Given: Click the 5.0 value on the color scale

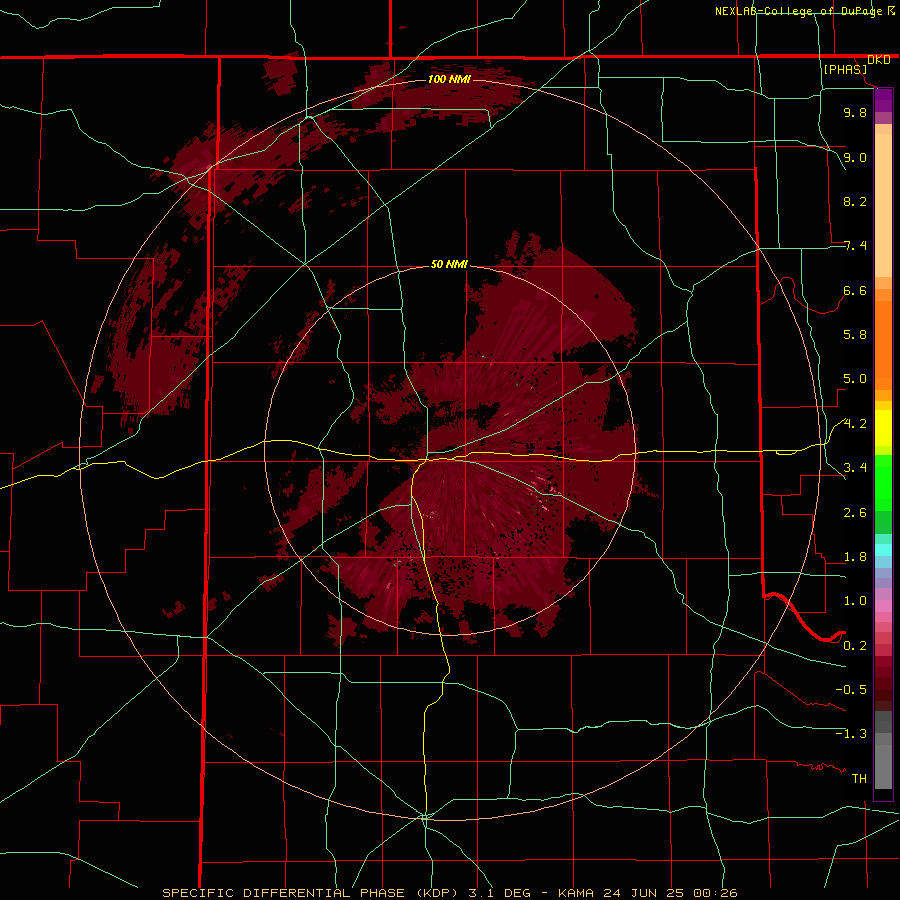Looking at the screenshot, I should click(855, 379).
